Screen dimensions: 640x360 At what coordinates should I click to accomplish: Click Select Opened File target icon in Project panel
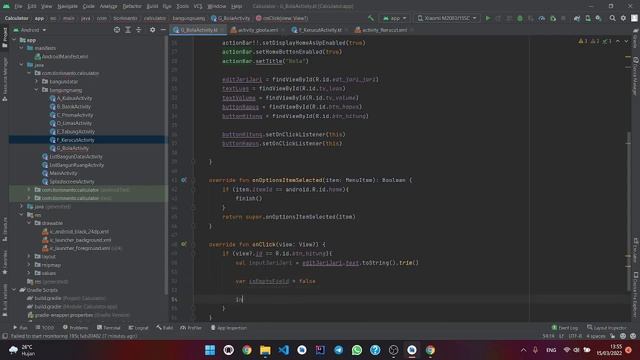(117, 30)
